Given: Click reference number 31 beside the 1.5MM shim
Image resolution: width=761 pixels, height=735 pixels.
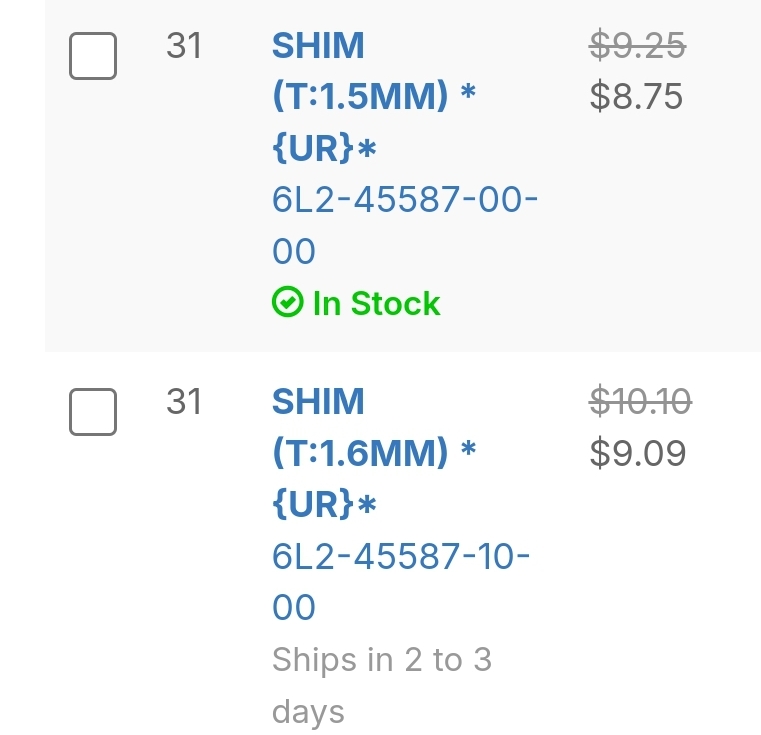Looking at the screenshot, I should click(x=184, y=46).
